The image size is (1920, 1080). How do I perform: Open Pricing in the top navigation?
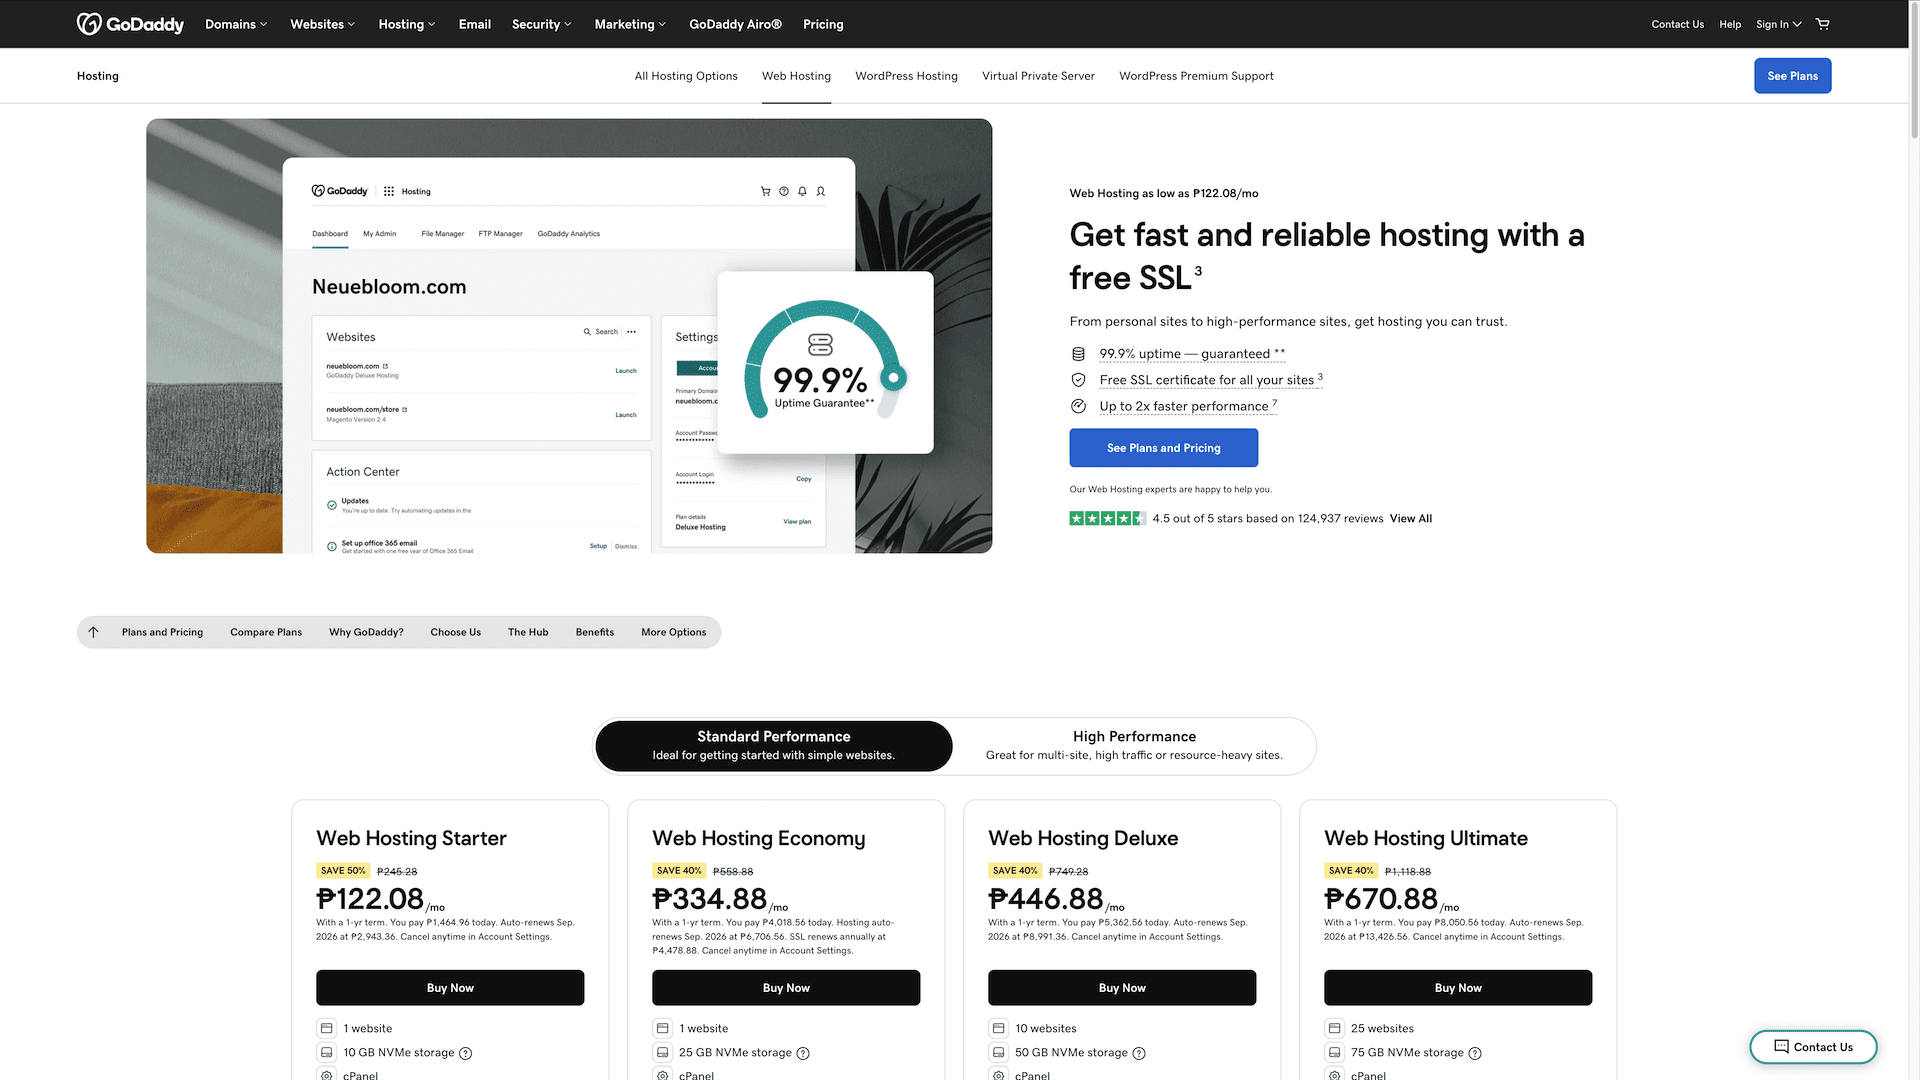(823, 24)
